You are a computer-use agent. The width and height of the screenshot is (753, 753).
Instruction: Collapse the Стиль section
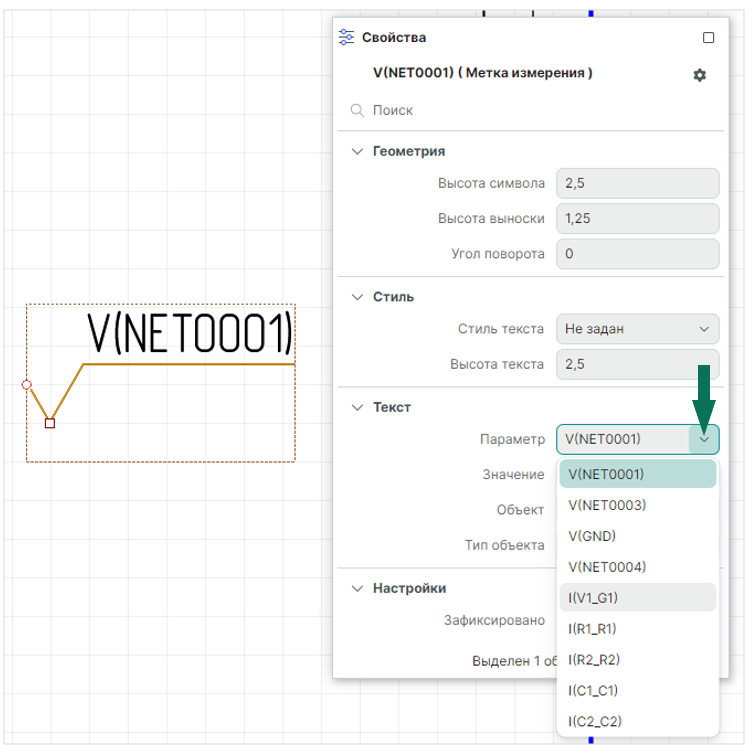coord(357,297)
